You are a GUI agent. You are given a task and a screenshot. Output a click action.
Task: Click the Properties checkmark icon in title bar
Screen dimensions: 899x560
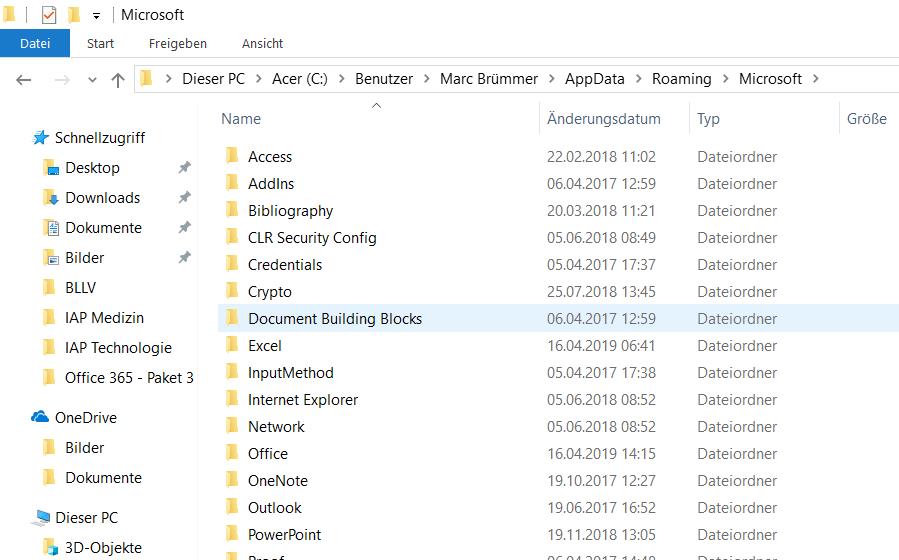click(x=49, y=14)
